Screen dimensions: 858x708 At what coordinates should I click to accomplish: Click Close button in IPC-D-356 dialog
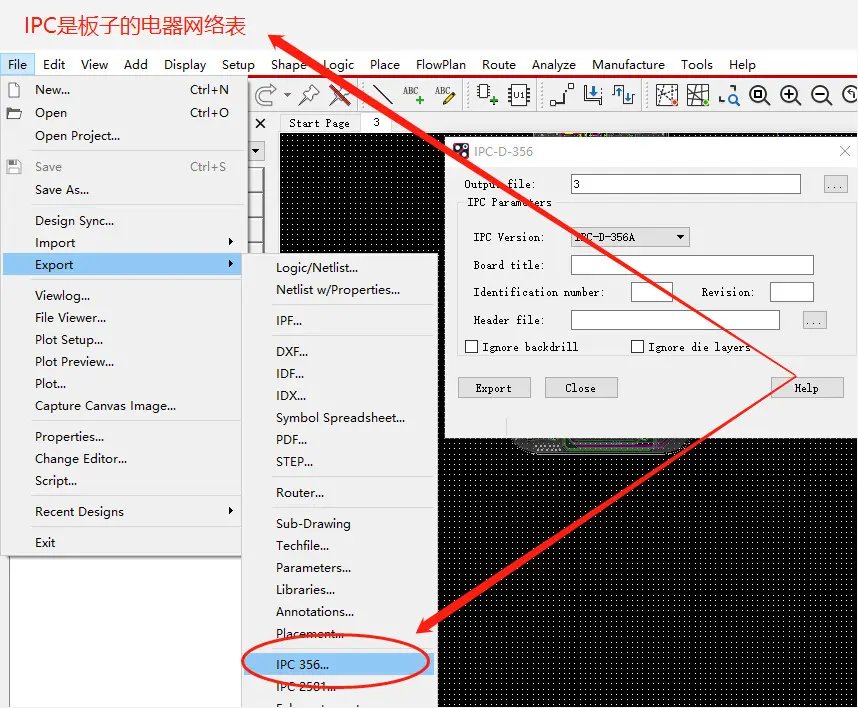pyautogui.click(x=581, y=388)
